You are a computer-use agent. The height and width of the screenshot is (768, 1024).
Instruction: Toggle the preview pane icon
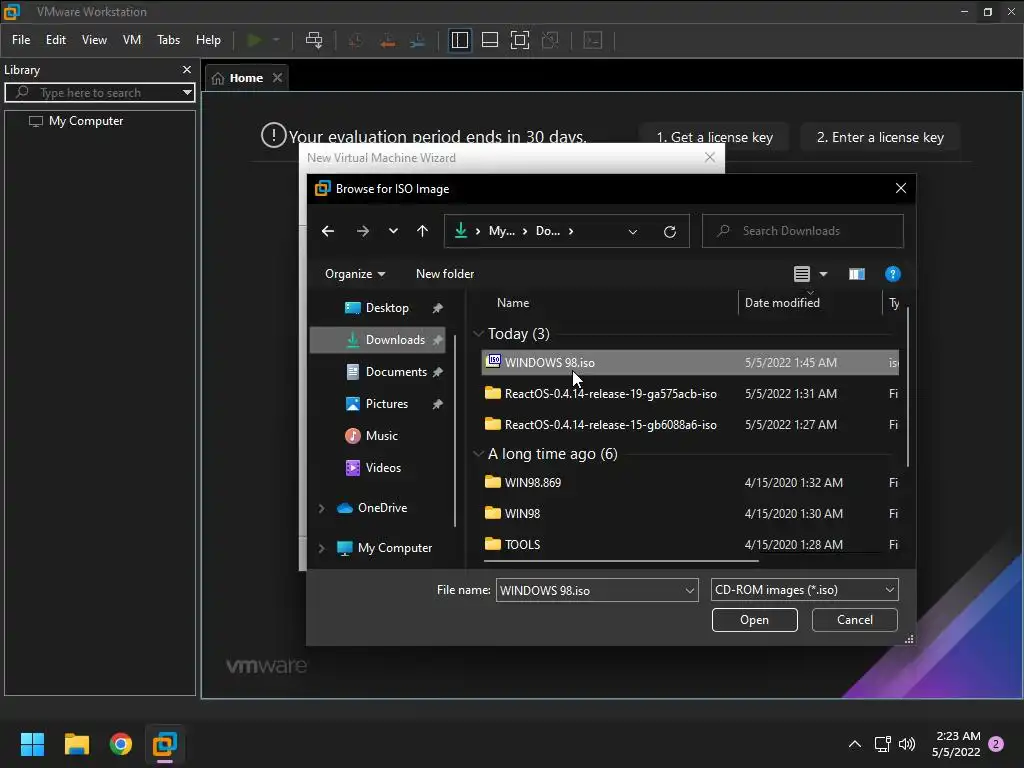(857, 274)
